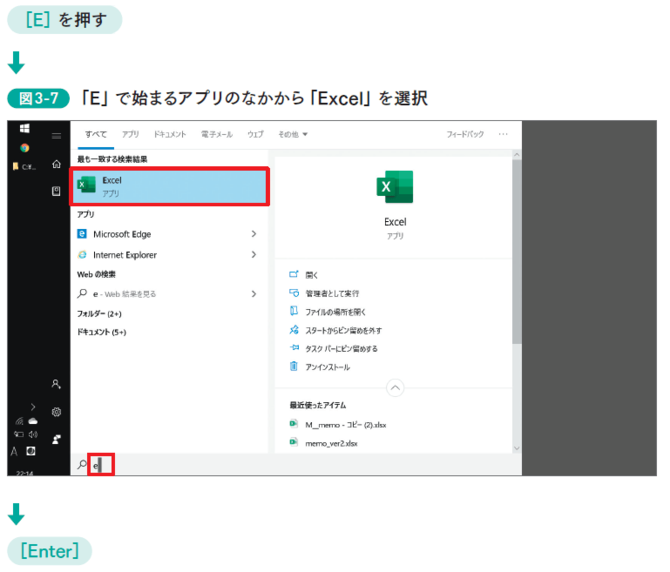The image size is (670, 572).
Task: Click the Internet Explorer app icon
Action: pyautogui.click(x=82, y=255)
